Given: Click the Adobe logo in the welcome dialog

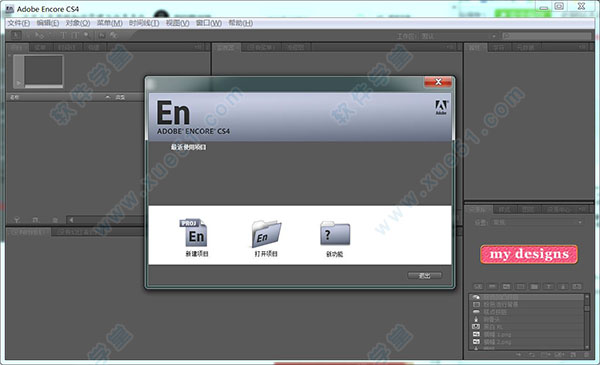Looking at the screenshot, I should click(441, 107).
